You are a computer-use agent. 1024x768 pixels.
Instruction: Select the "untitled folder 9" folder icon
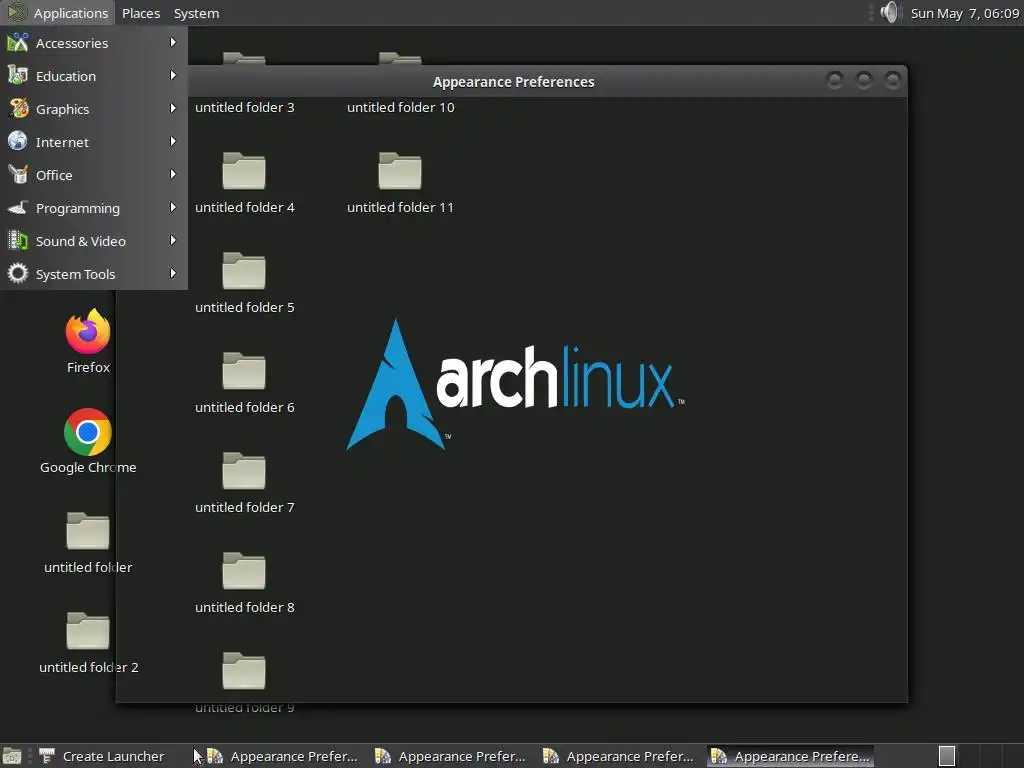coord(244,671)
